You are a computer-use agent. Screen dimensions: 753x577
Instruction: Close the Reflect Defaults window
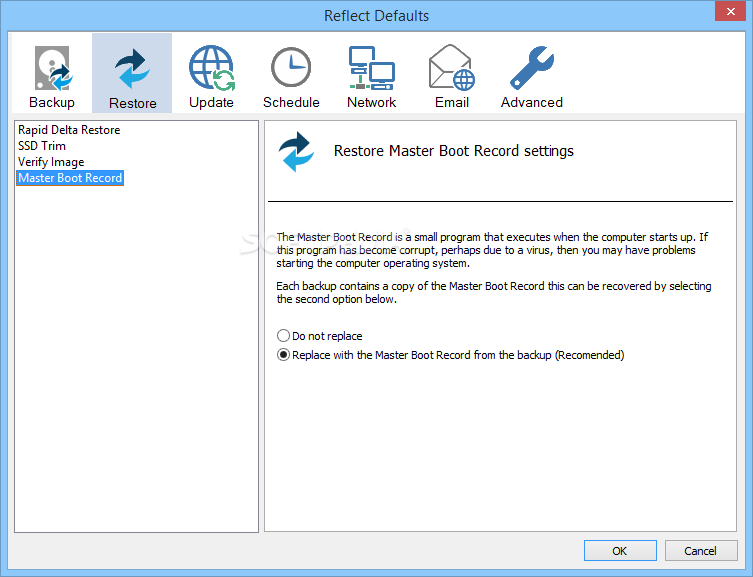click(730, 11)
